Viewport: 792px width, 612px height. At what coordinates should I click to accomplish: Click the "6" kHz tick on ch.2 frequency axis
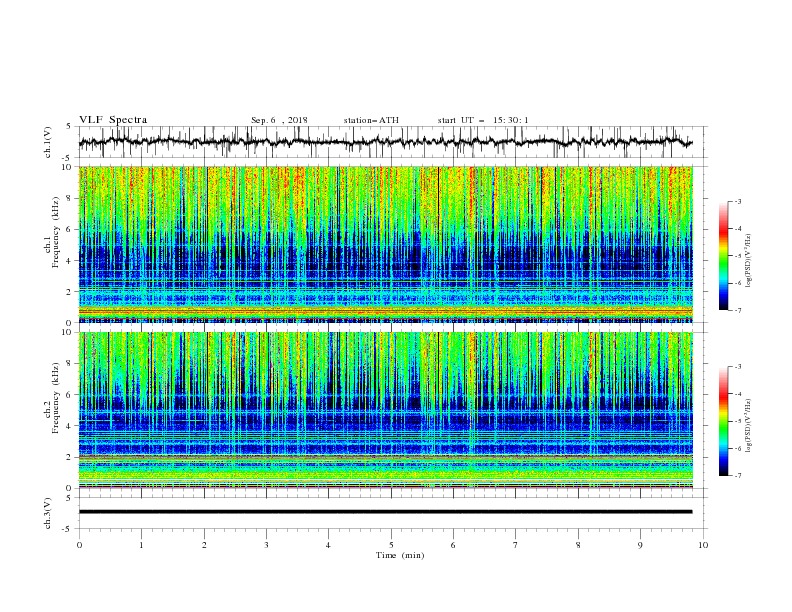70,394
